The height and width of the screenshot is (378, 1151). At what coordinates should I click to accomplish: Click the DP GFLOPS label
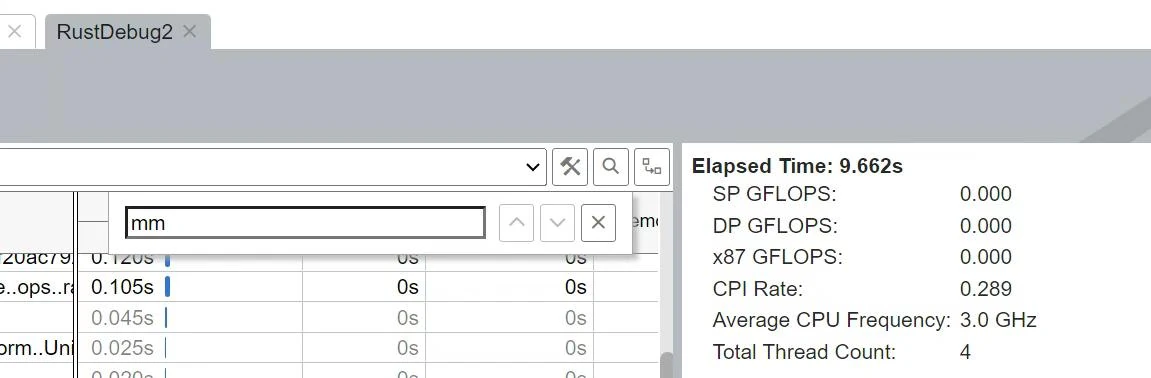click(x=774, y=226)
